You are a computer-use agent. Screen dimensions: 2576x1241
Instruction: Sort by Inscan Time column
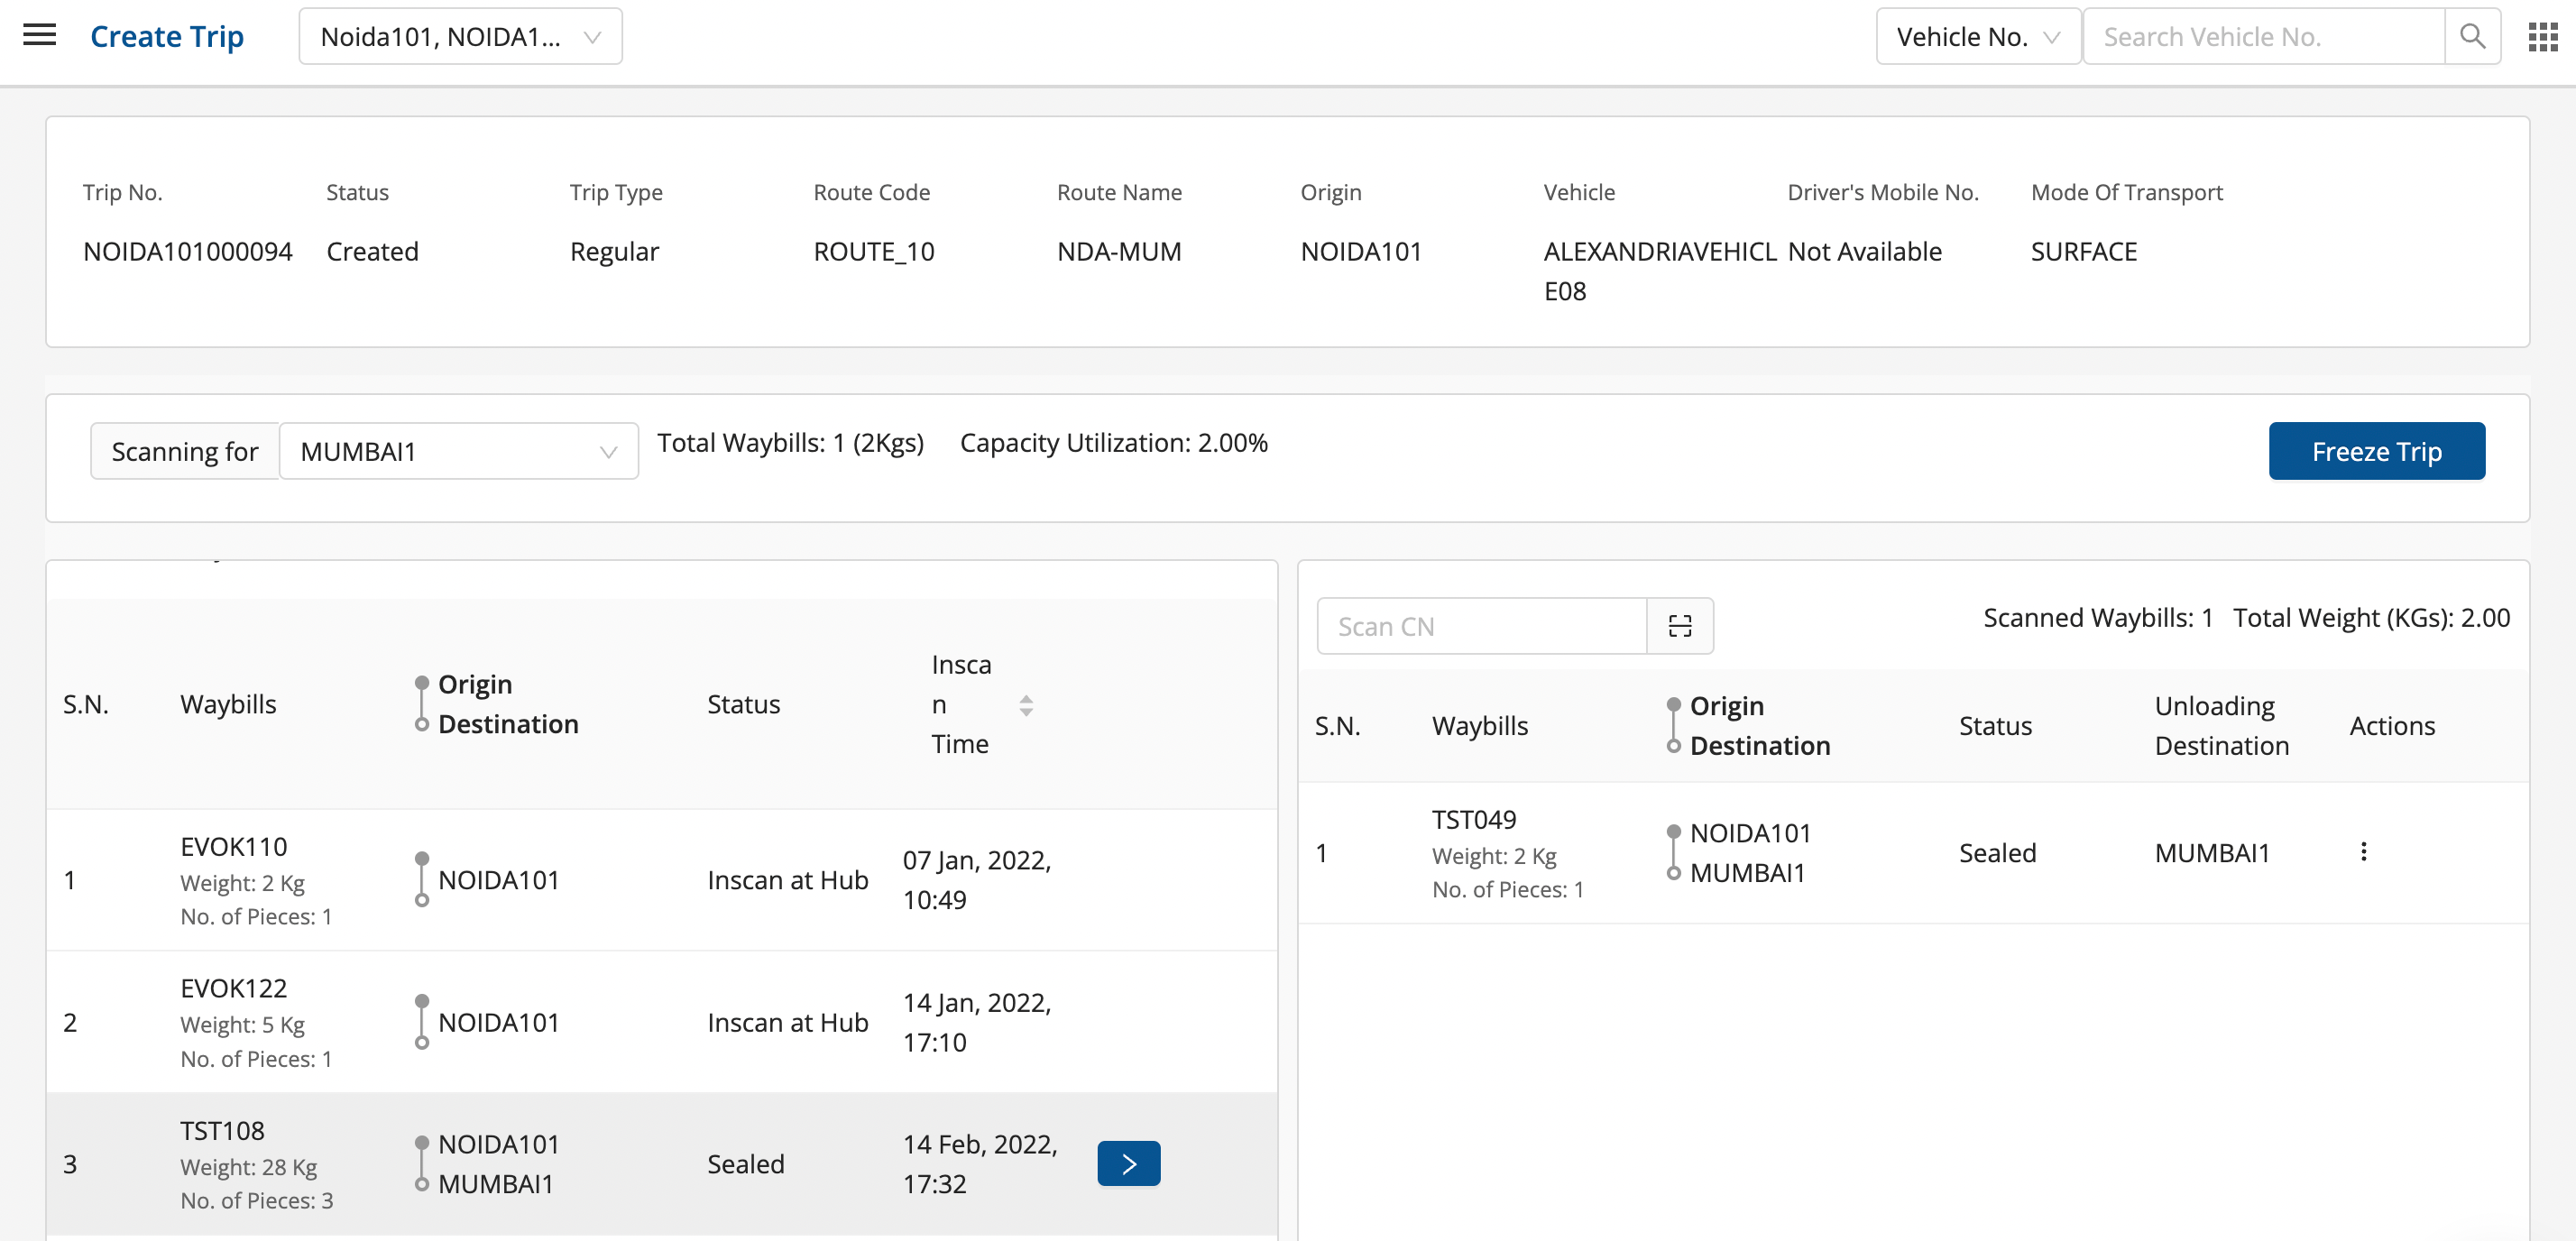[1026, 705]
